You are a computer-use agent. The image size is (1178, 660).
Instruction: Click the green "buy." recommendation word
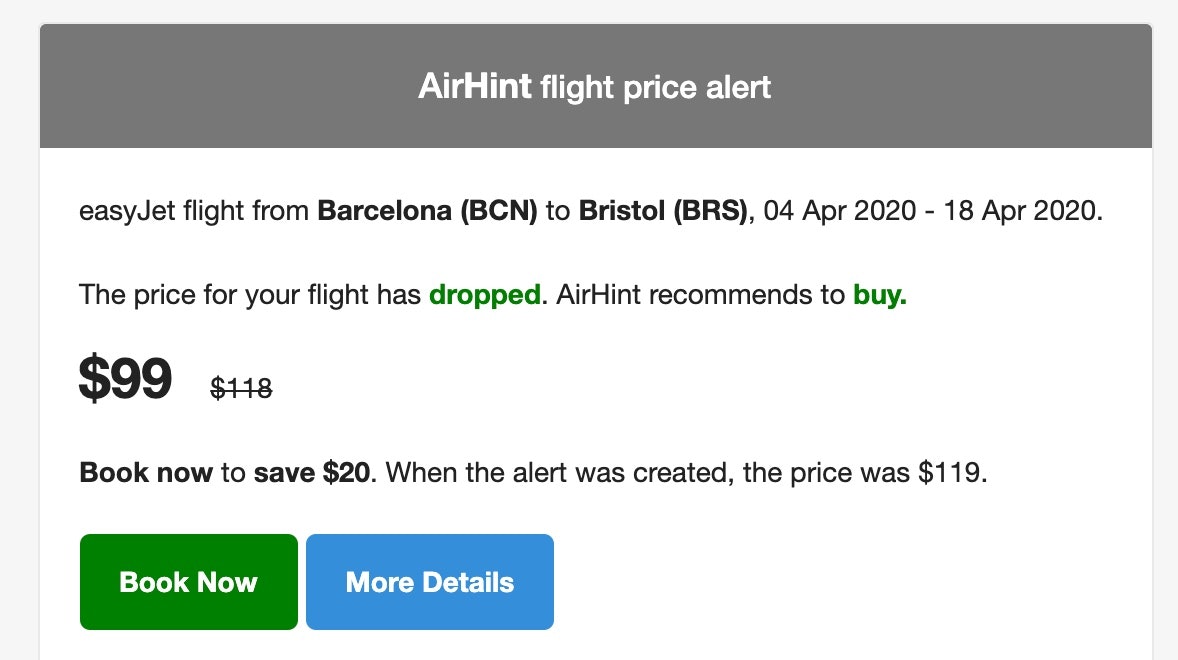[879, 295]
